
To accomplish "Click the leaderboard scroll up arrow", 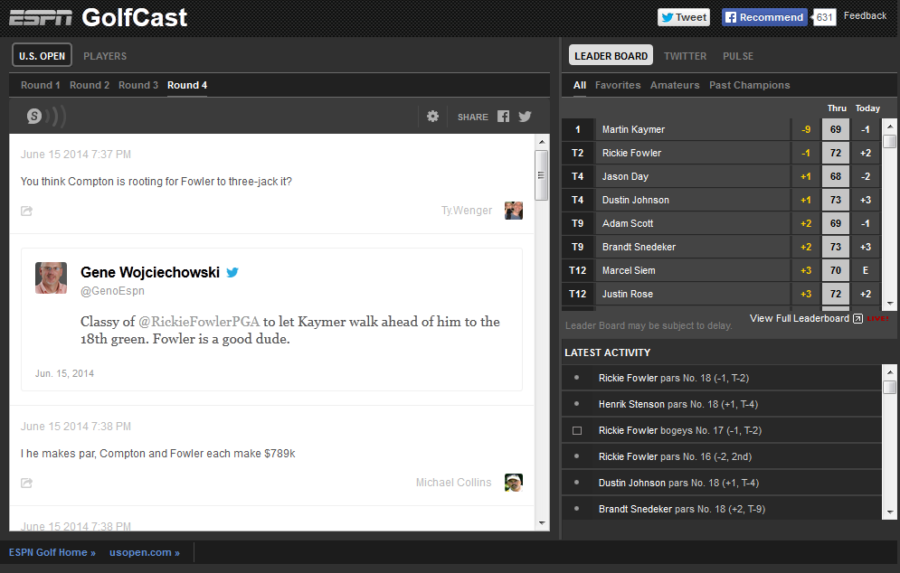I will pyautogui.click(x=890, y=126).
